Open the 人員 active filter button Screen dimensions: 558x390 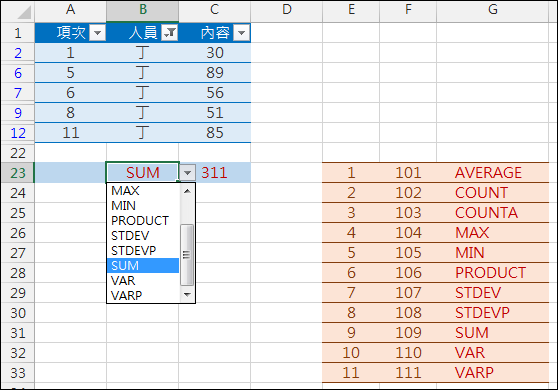(x=169, y=33)
